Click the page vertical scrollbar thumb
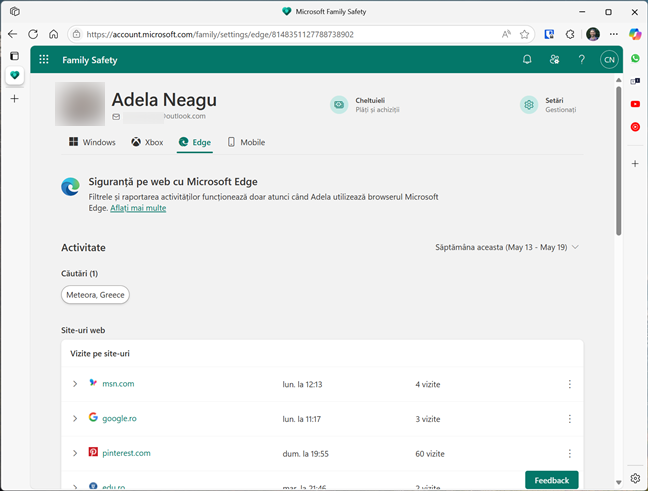This screenshot has width=648, height=491. pos(619,161)
